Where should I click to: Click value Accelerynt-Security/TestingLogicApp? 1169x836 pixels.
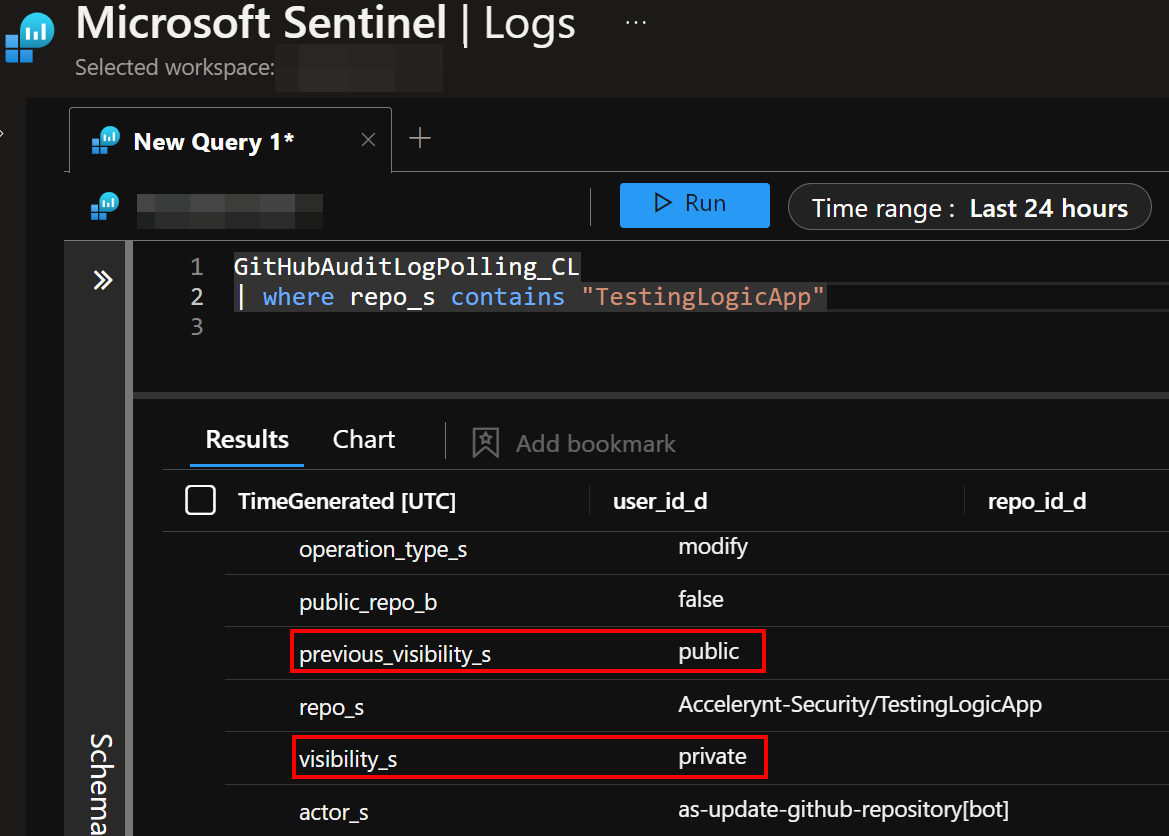[x=860, y=705]
